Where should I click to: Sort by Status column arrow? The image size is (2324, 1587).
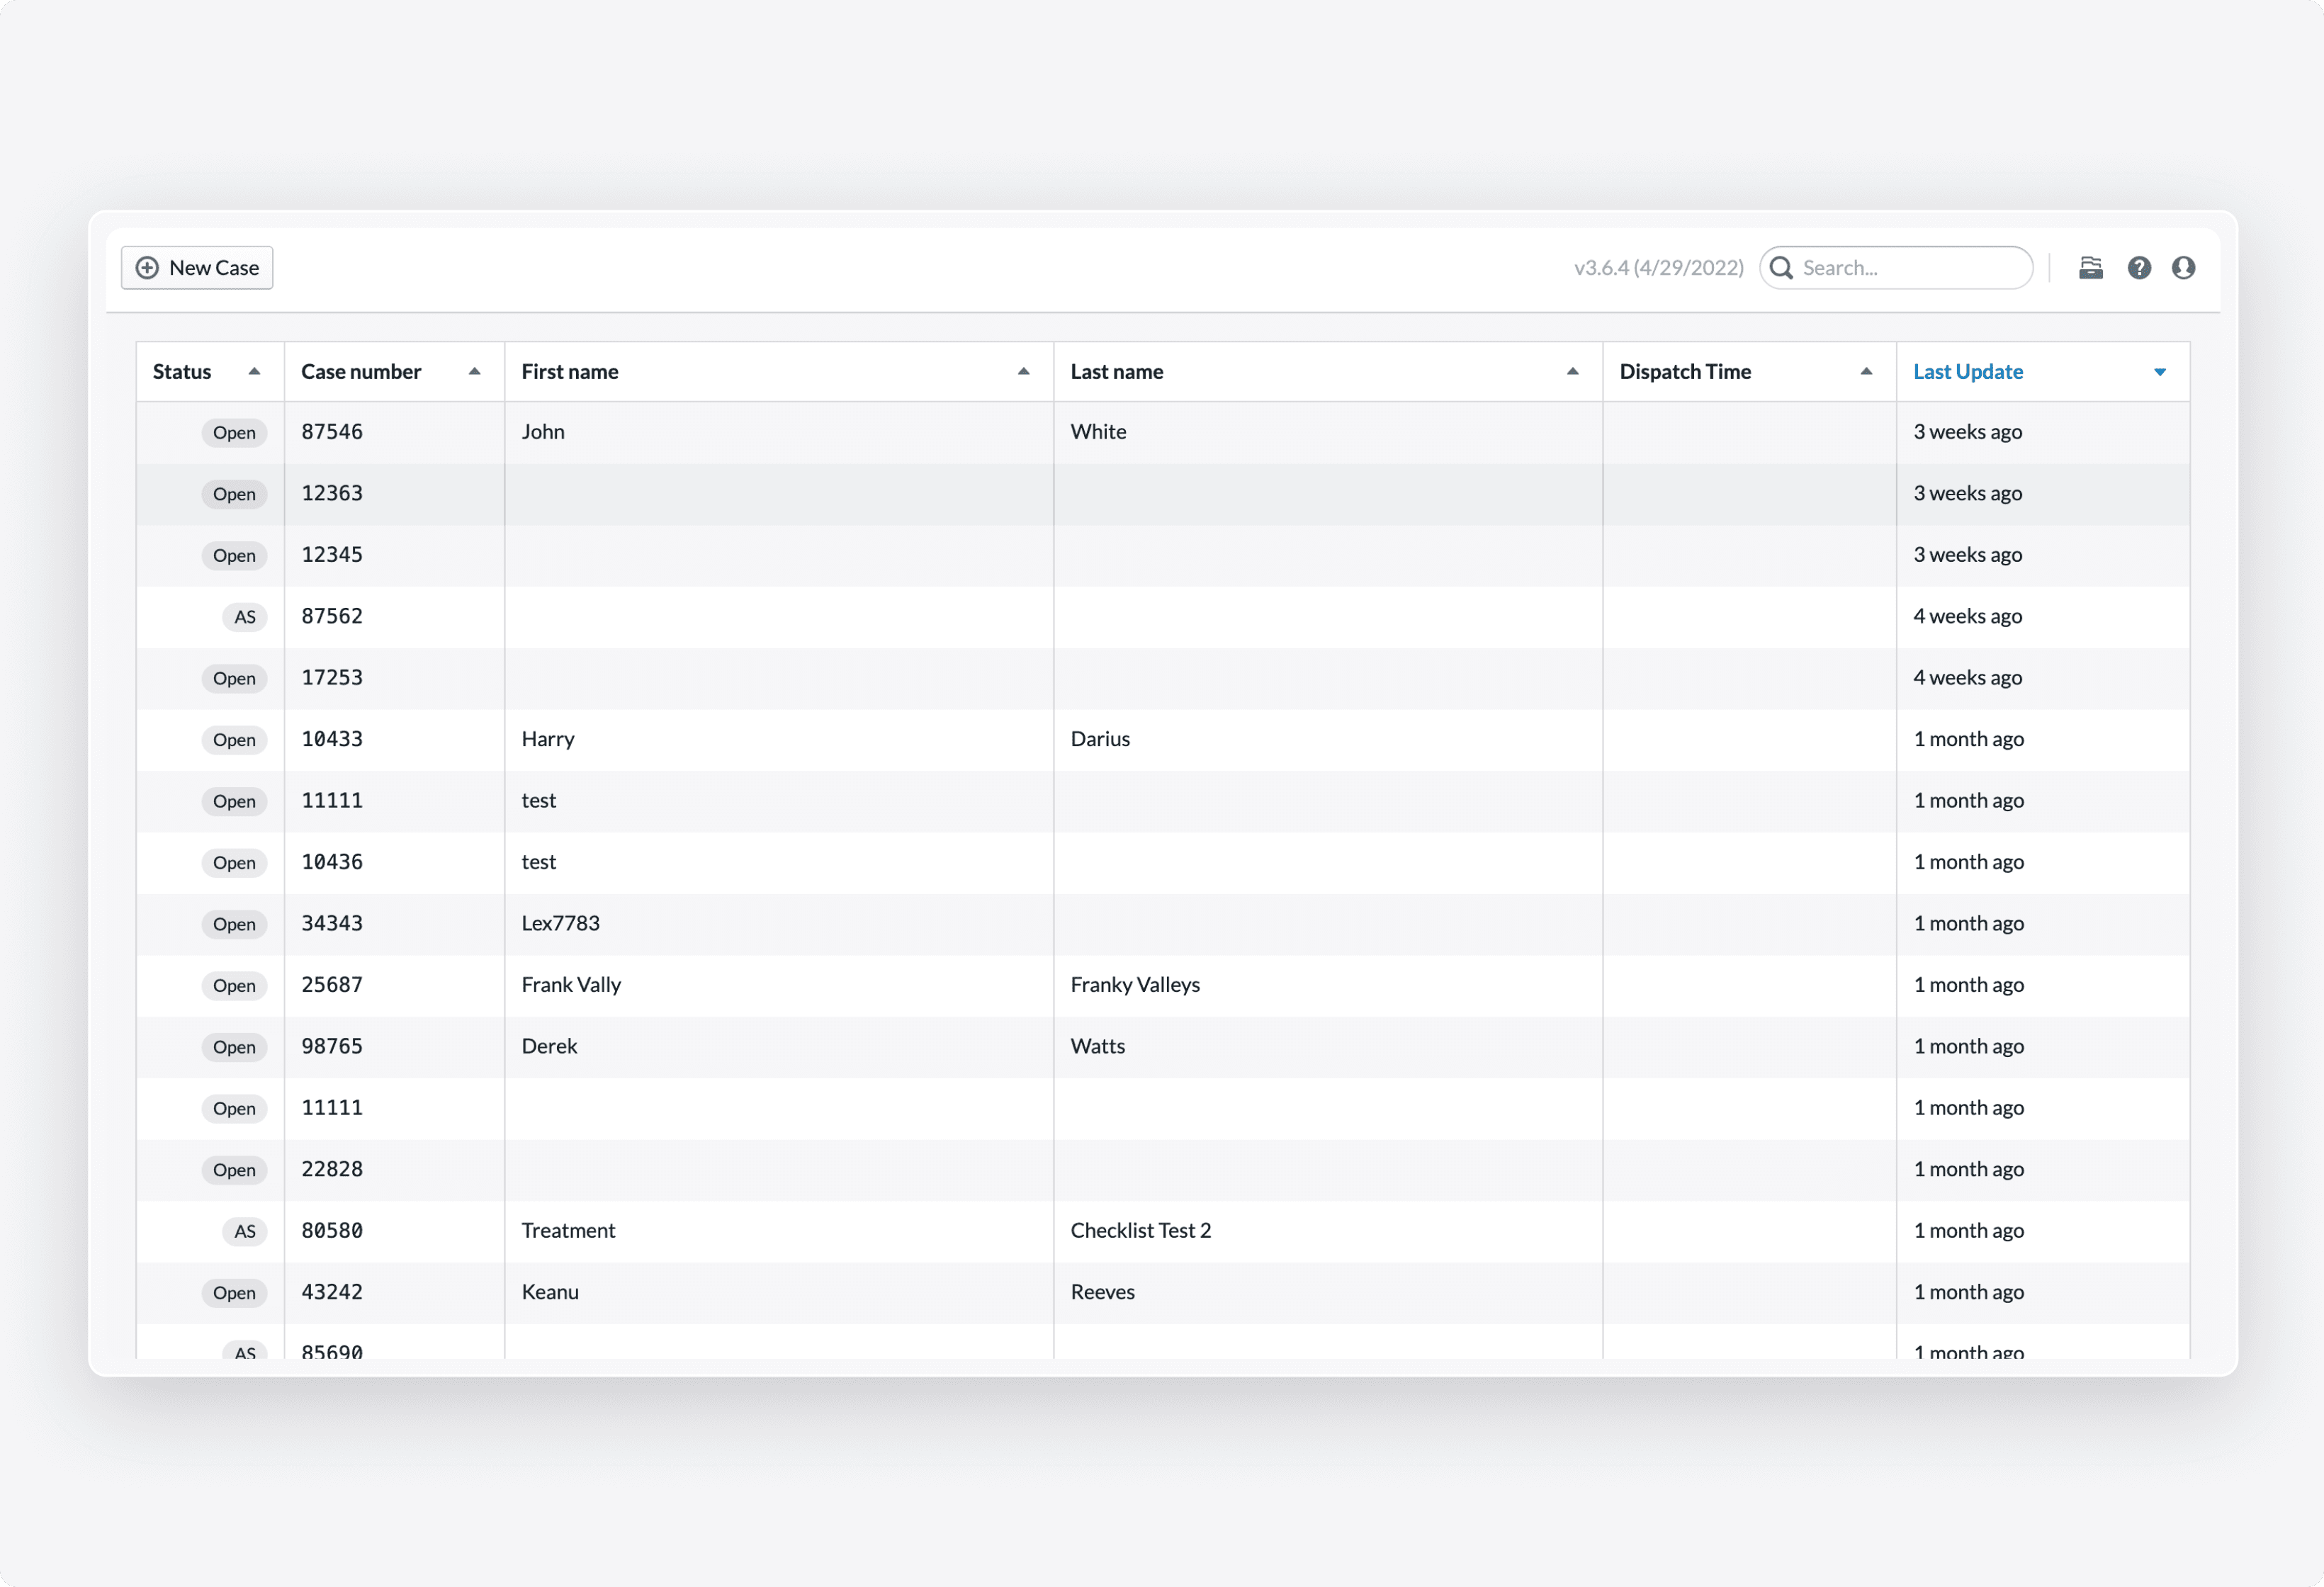pyautogui.click(x=255, y=372)
